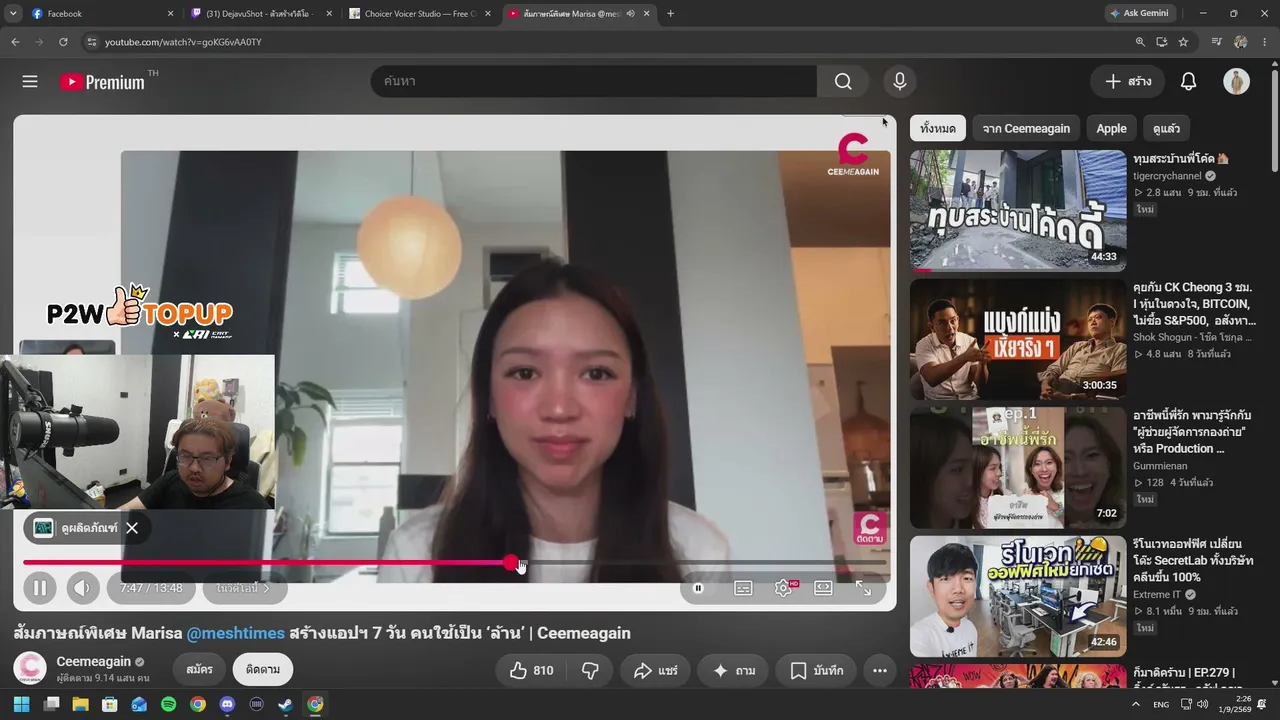Toggle subtitles in the player

point(743,588)
